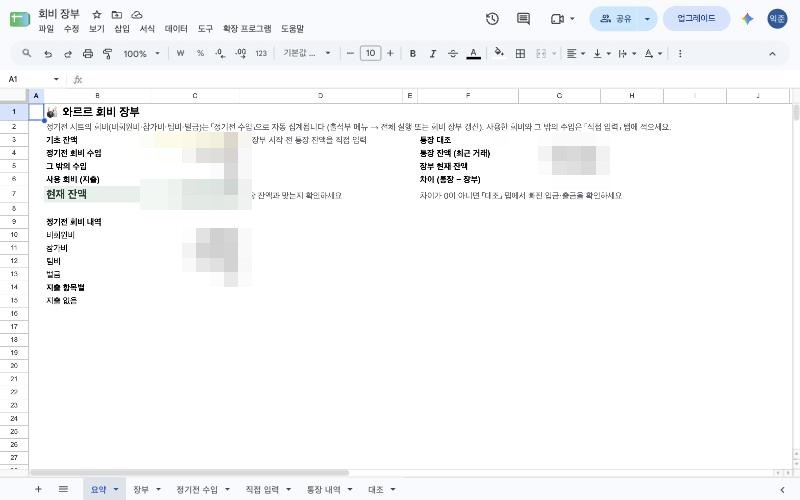Screen dimensions: 800x500
Task: Search the menus magnifier icon
Action: tap(27, 53)
